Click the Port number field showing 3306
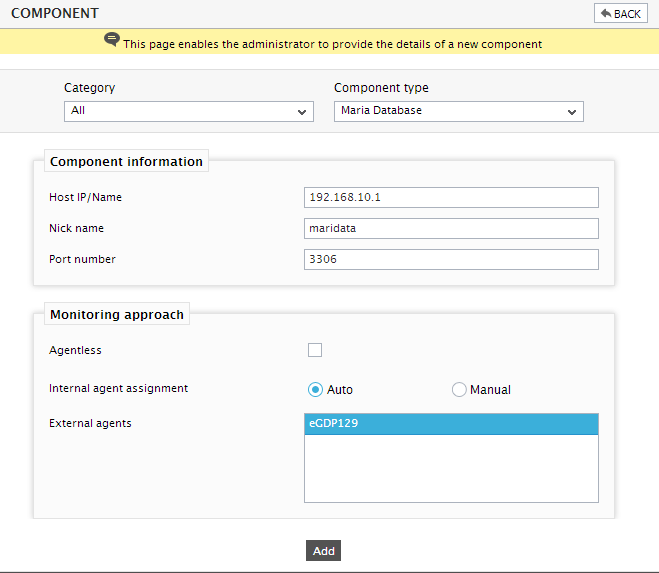This screenshot has width=659, height=573. point(451,259)
